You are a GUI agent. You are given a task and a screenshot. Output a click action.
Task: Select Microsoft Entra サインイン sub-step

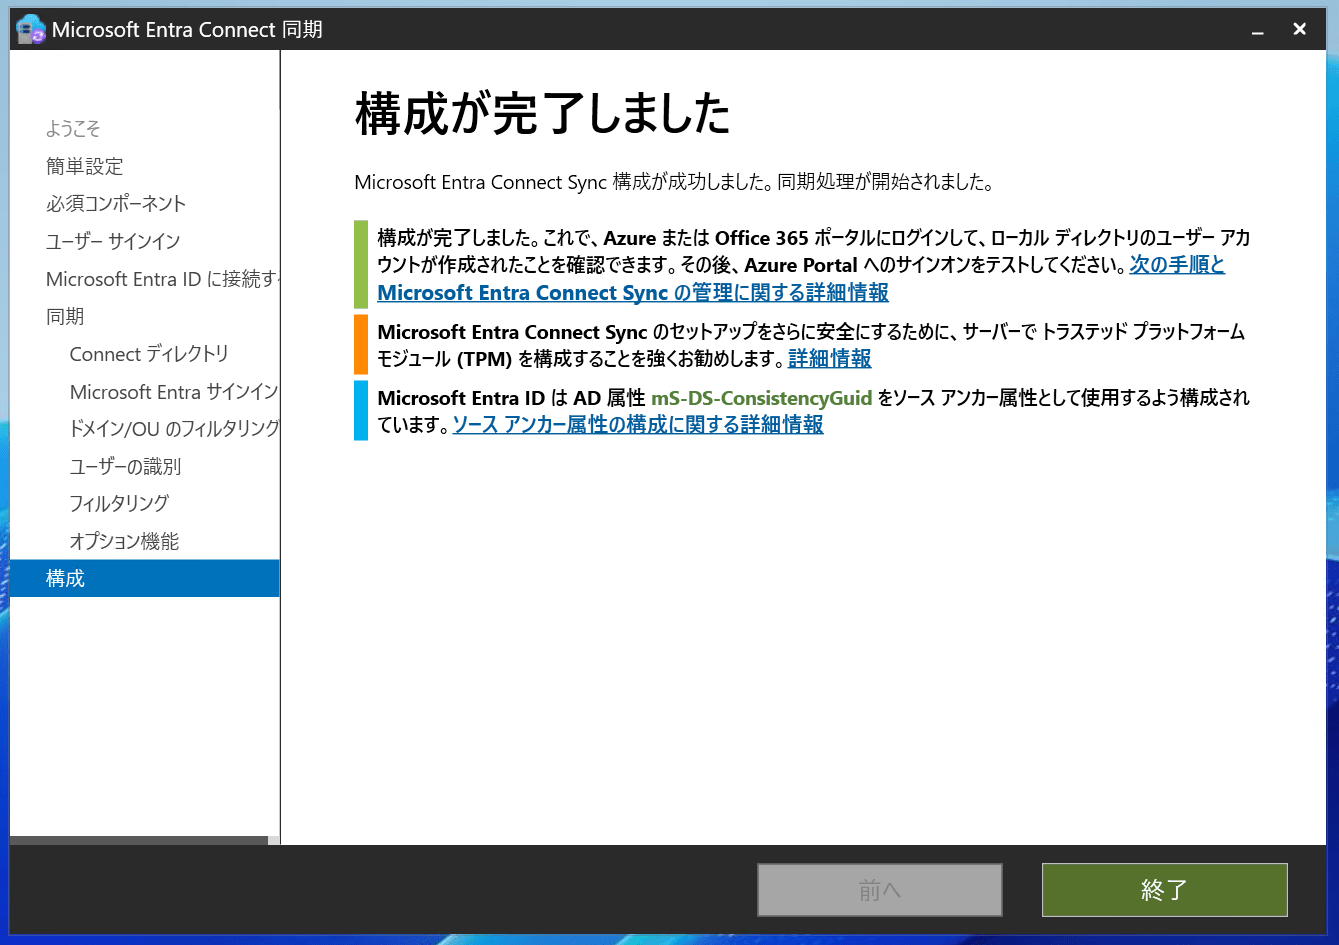click(174, 392)
